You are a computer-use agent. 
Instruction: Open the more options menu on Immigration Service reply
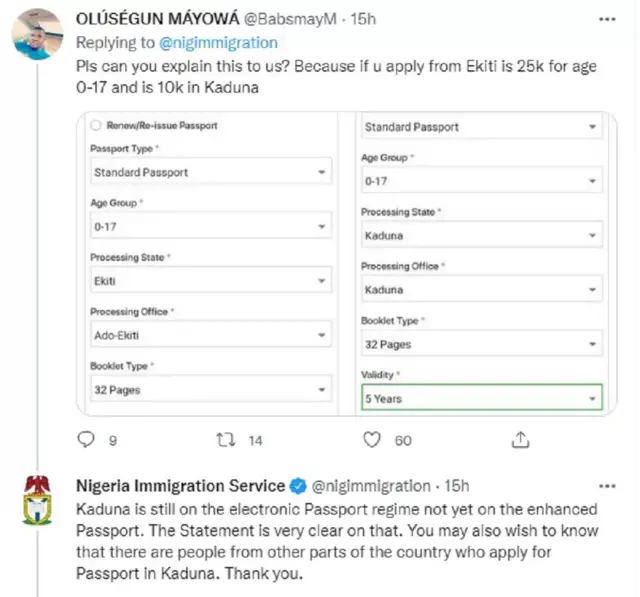[x=607, y=486]
